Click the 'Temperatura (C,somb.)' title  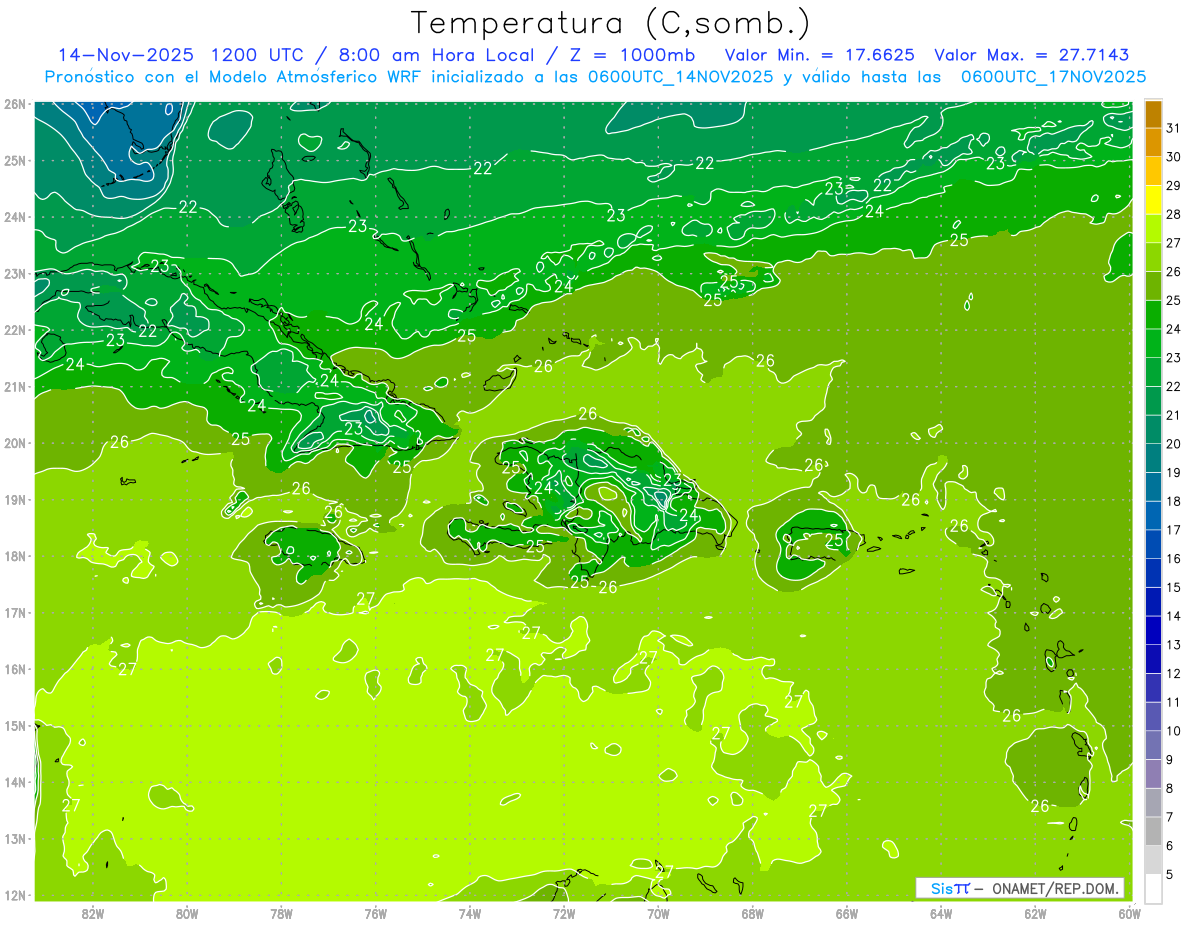click(x=611, y=23)
